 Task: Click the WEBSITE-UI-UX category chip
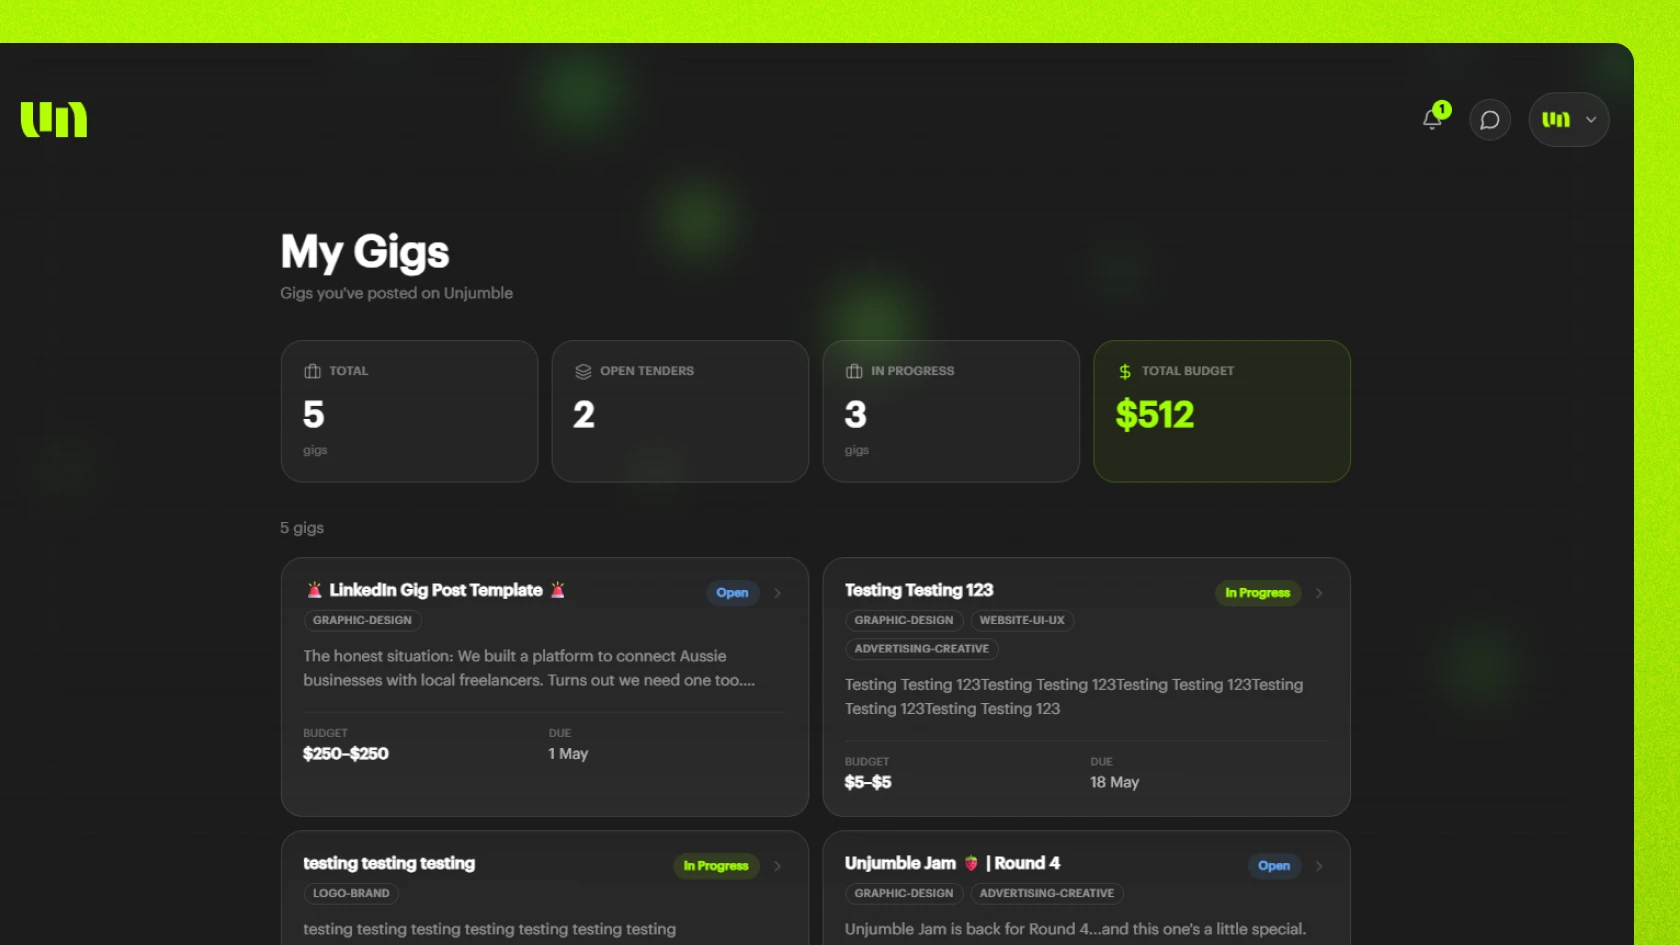(1021, 620)
